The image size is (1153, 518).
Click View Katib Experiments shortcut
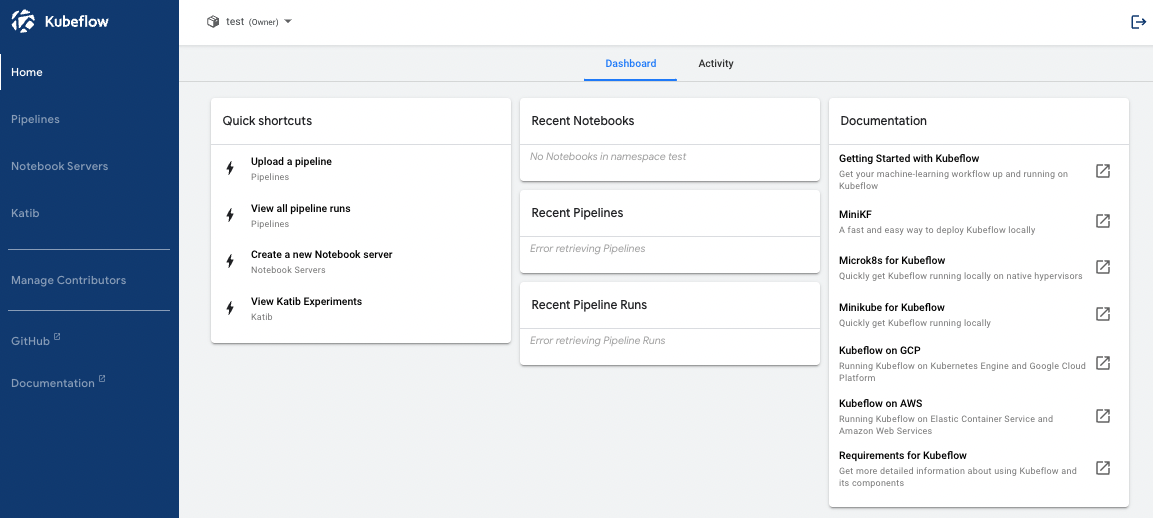[306, 302]
